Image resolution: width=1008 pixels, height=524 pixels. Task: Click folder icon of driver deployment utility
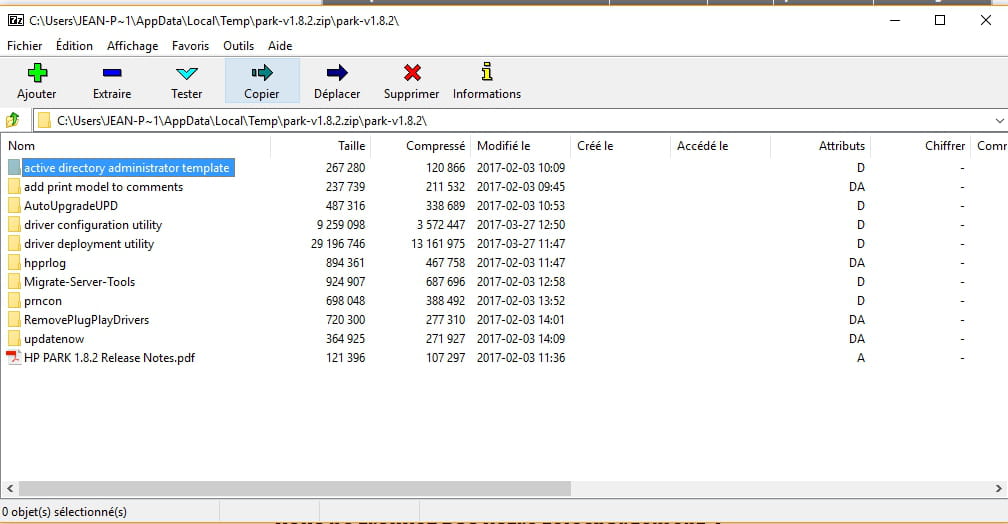click(x=14, y=244)
